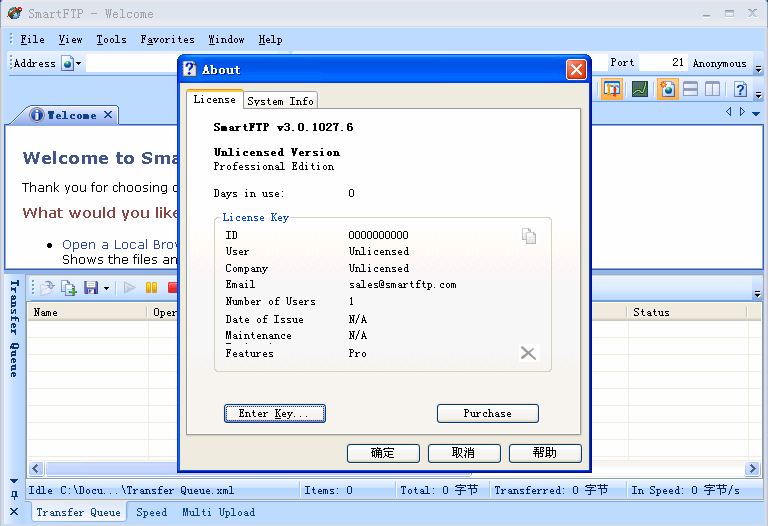The width and height of the screenshot is (768, 526).
Task: Click the 帮助 help button
Action: 545,453
